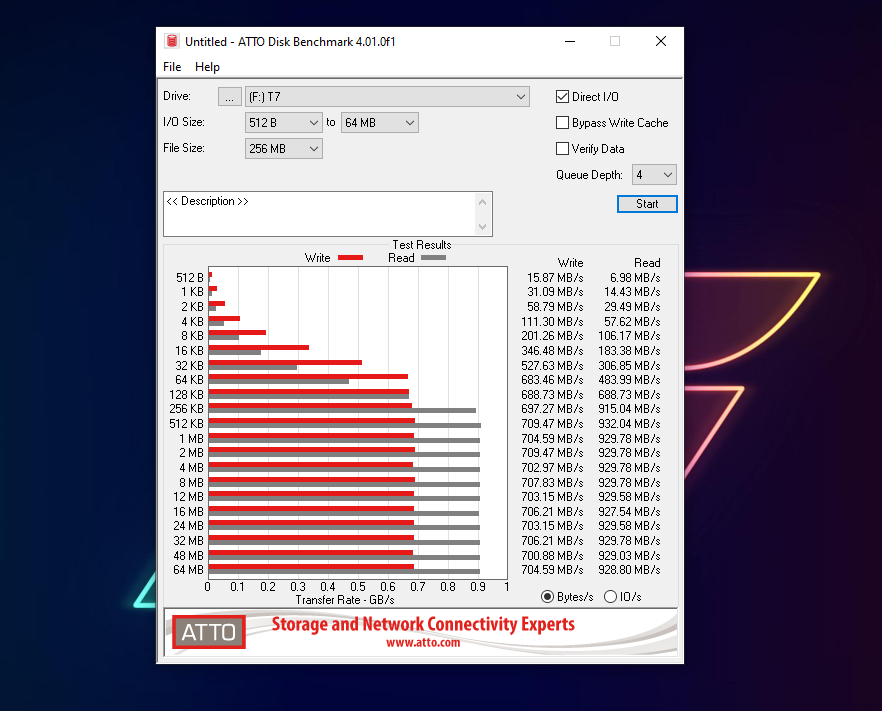Open the Help menu

pos(207,67)
